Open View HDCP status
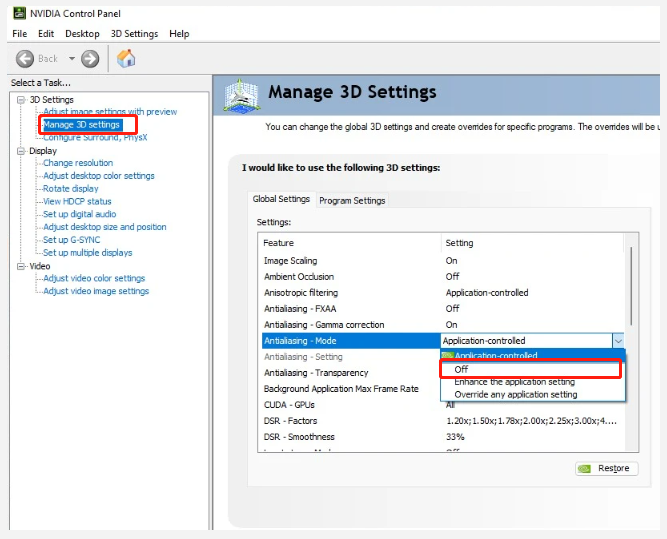The width and height of the screenshot is (667, 539). (77, 201)
